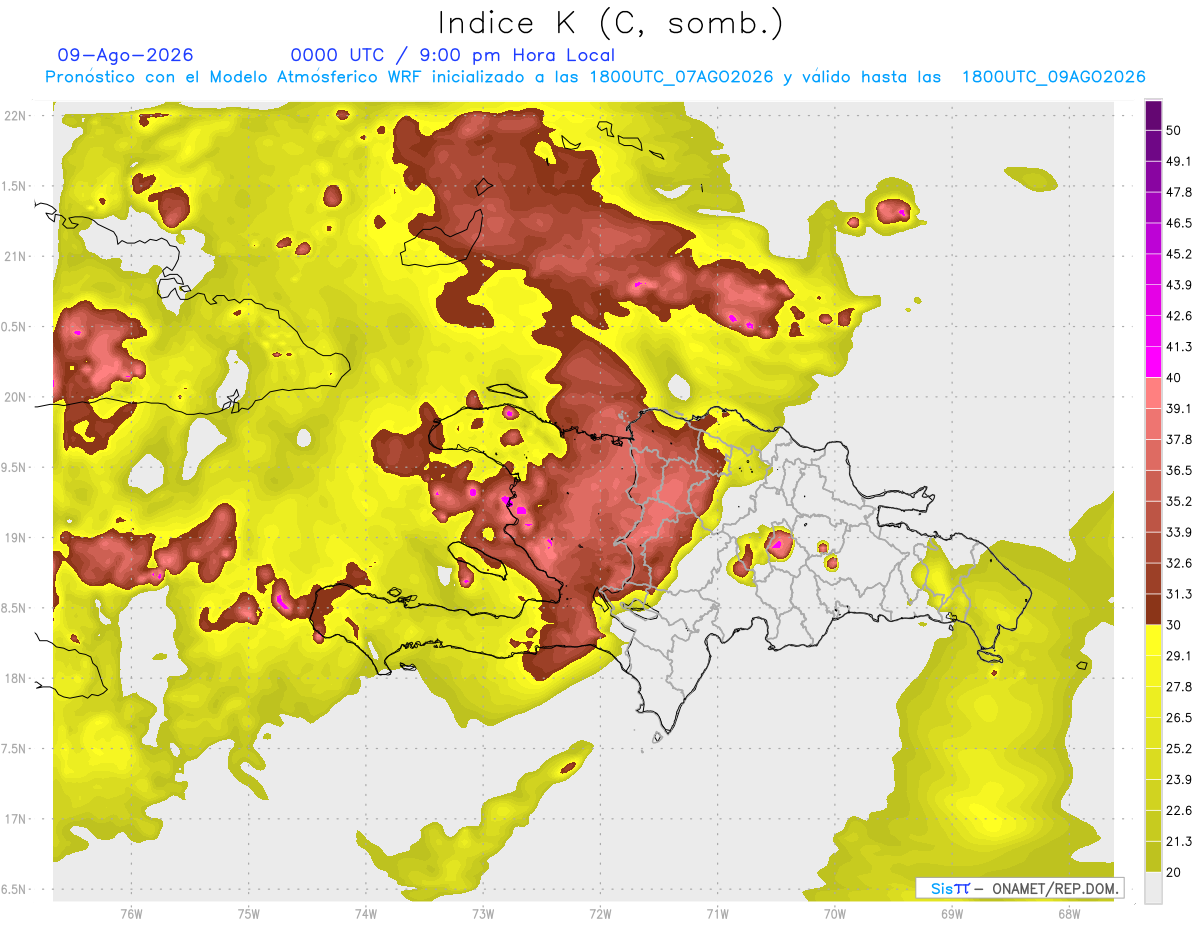Click the legend value 40
The image size is (1200, 927).
[x=1174, y=378]
